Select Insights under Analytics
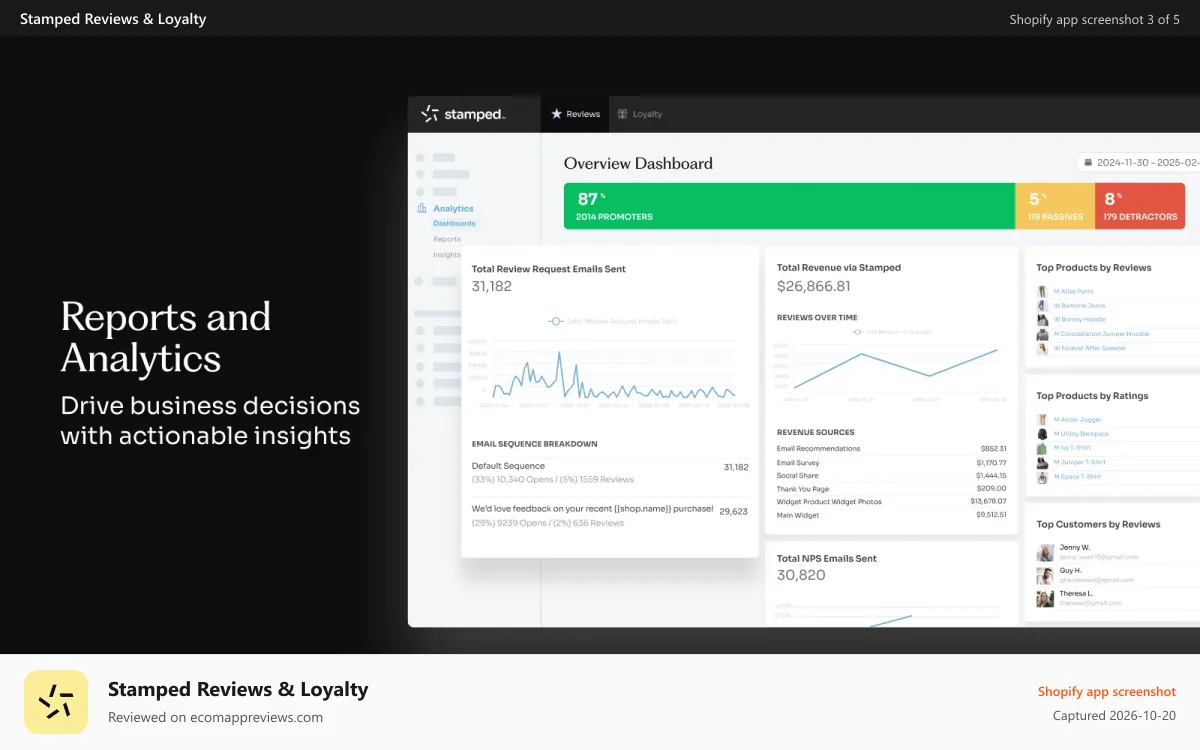Screen dimensions: 1200x750 coord(447,255)
